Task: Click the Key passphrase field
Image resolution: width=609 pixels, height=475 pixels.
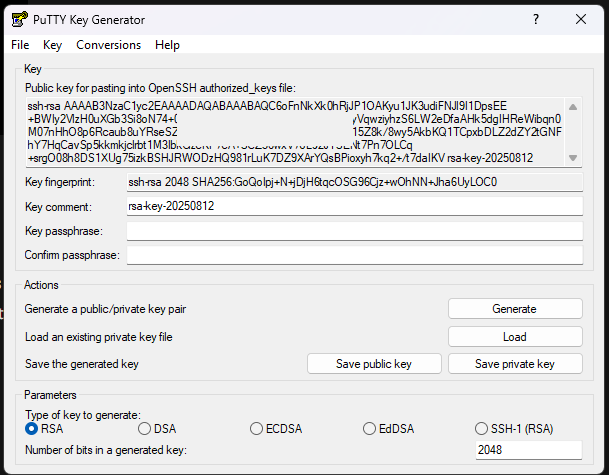Action: (x=355, y=231)
